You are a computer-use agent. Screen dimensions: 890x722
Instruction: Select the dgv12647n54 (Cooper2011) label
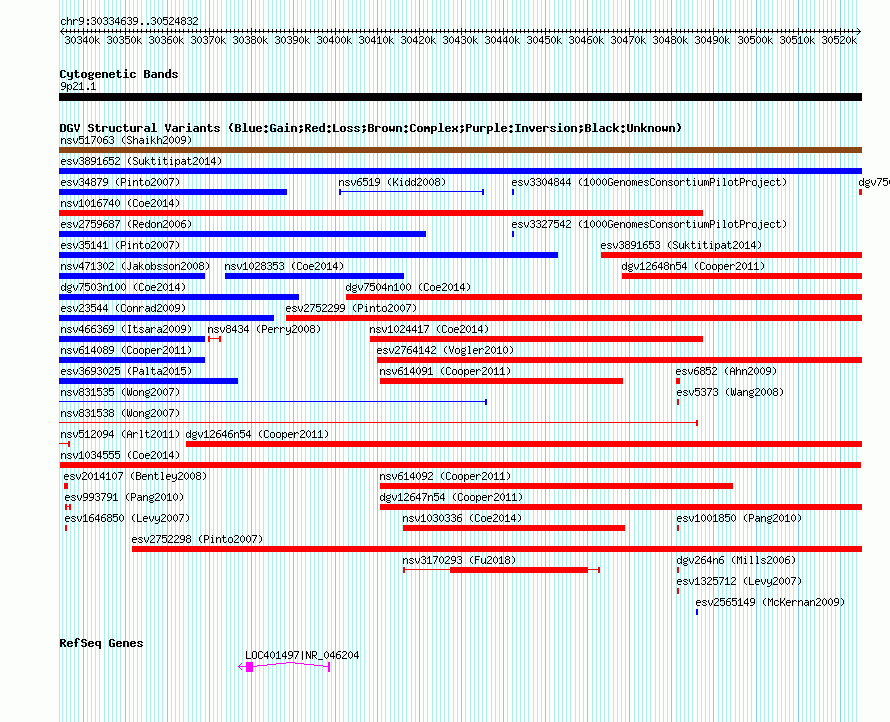click(x=452, y=497)
